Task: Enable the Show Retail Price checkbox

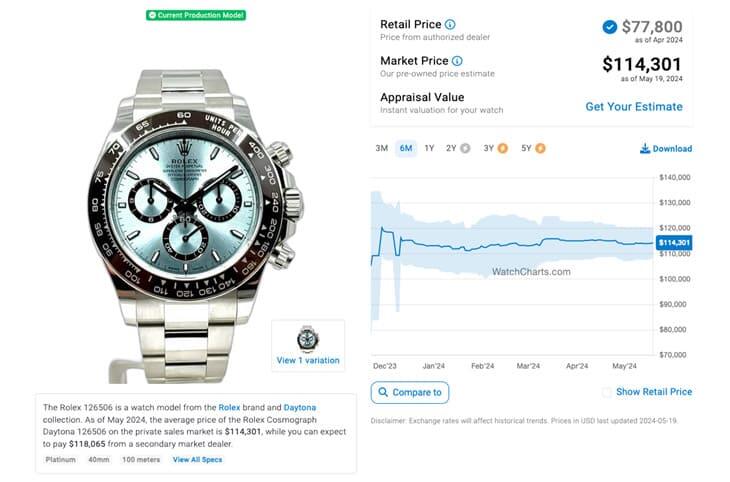Action: (x=607, y=392)
